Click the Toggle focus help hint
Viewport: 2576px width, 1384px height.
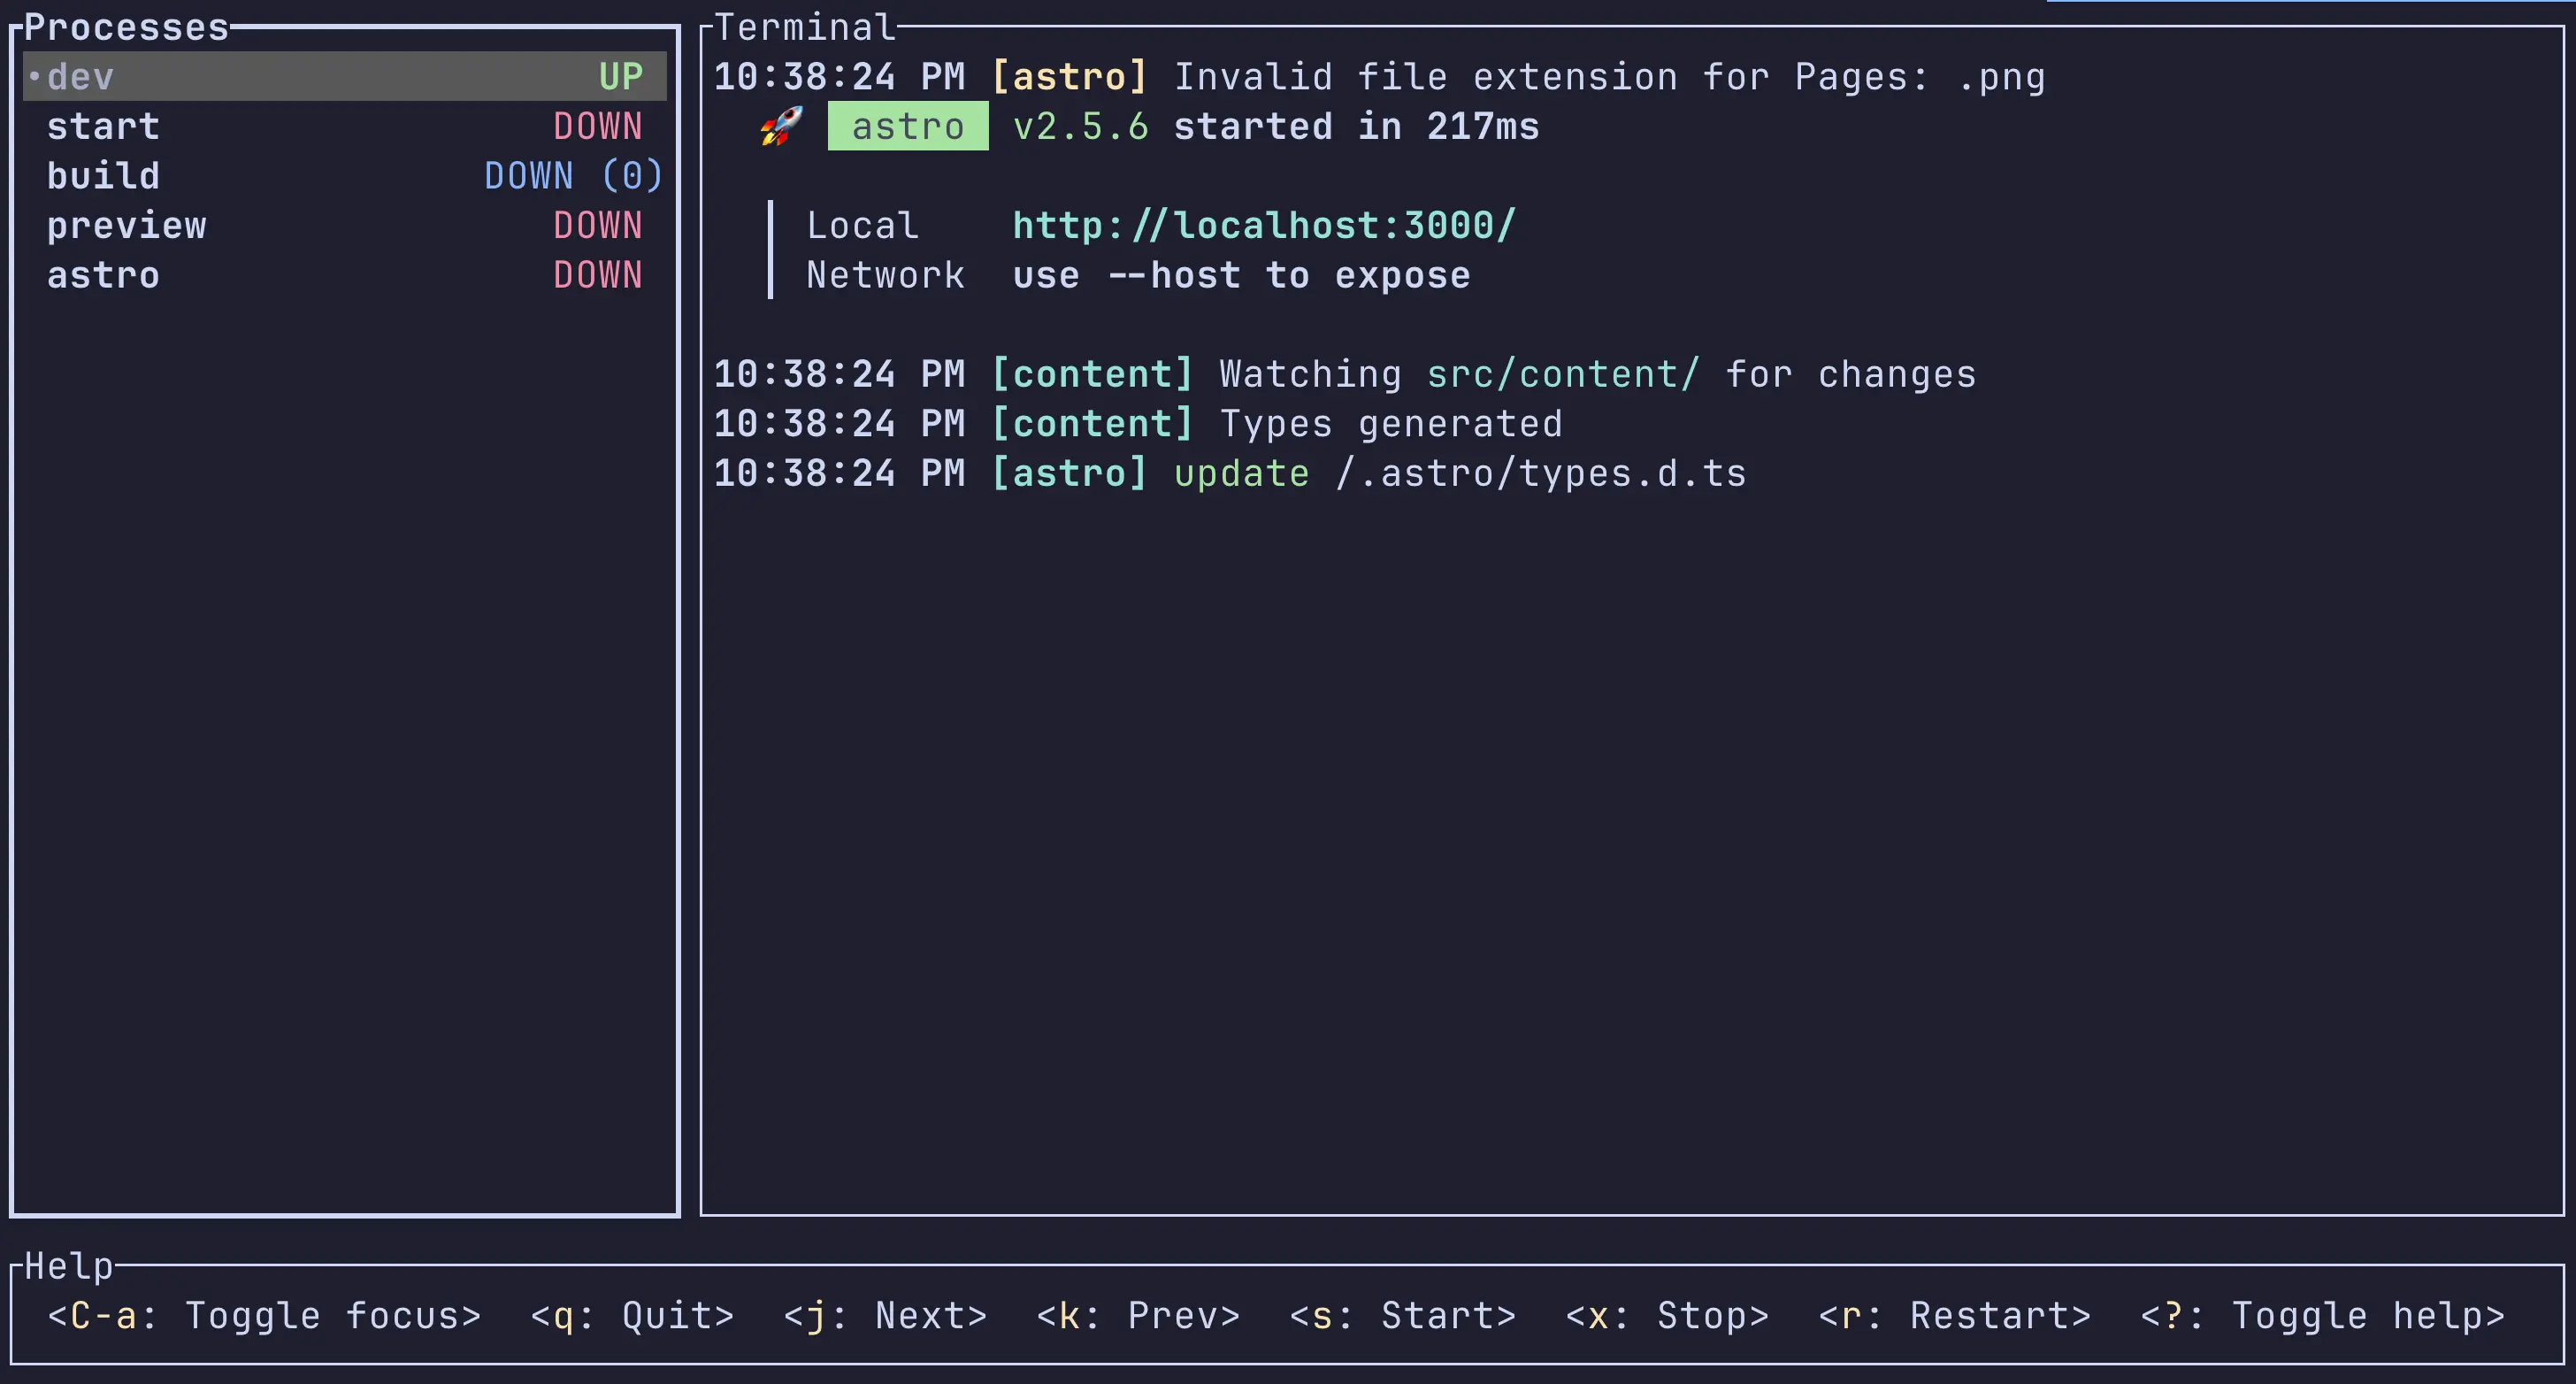264,1316
